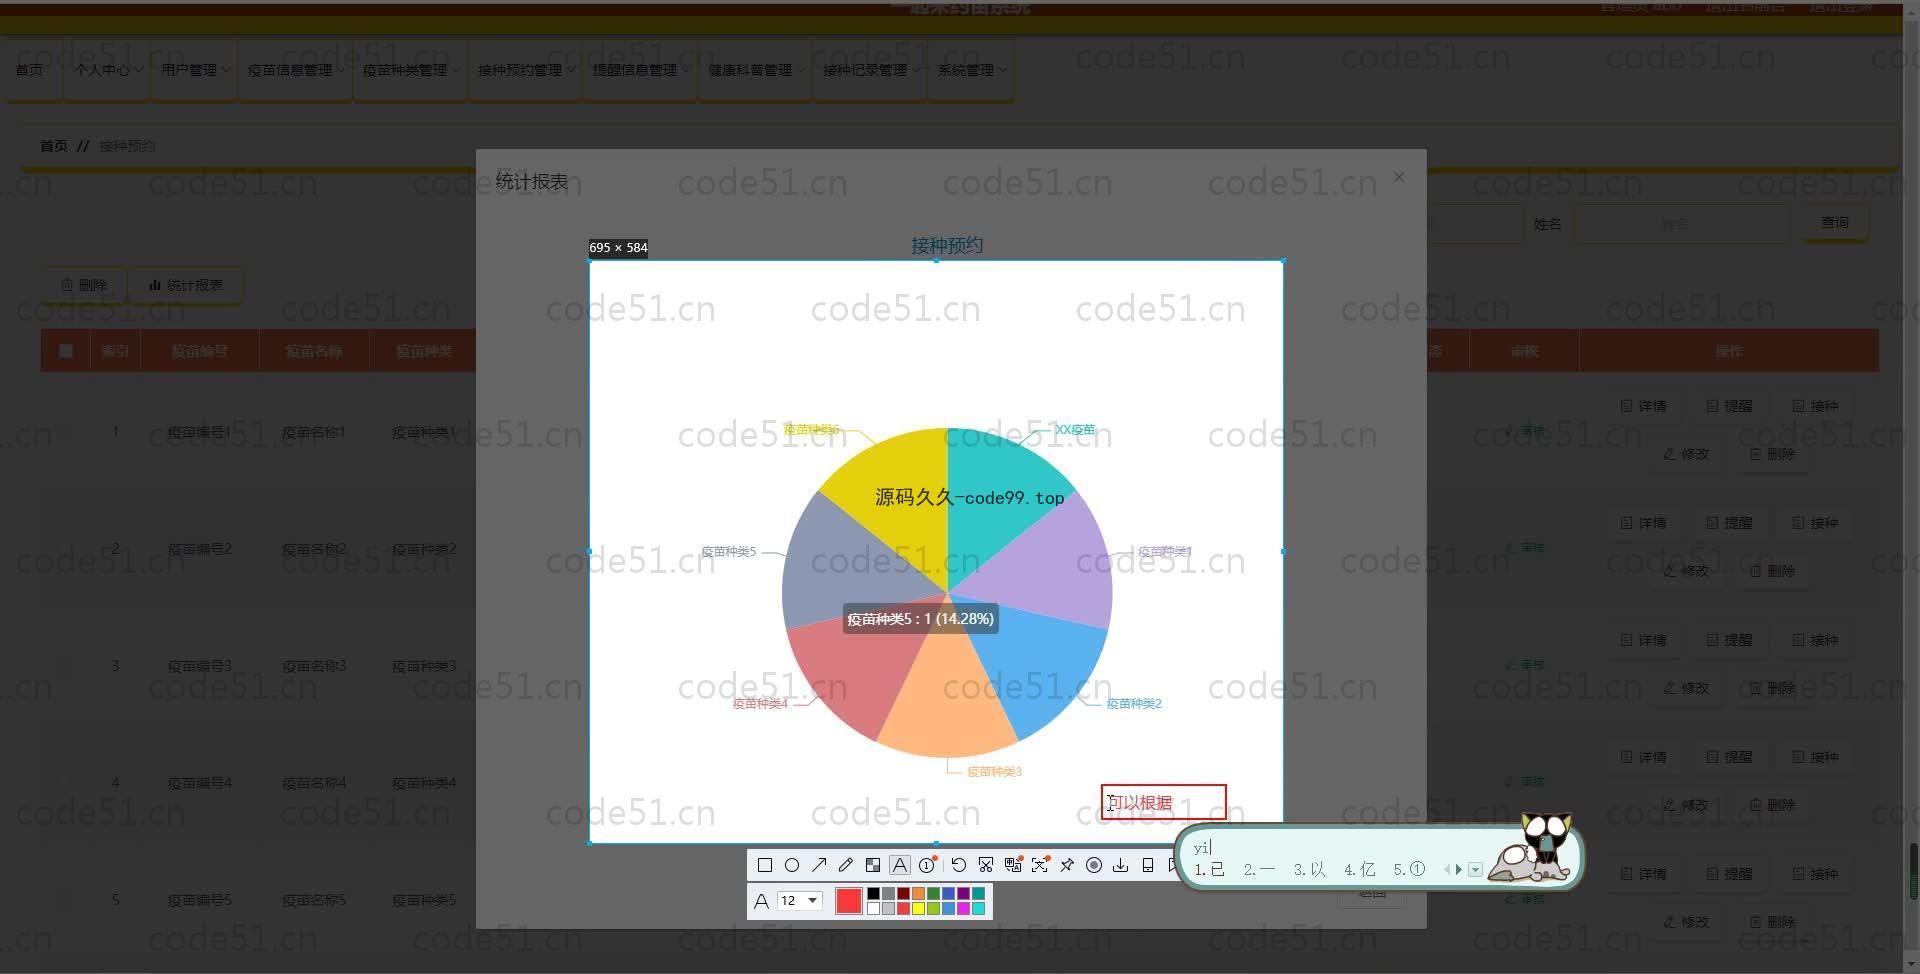This screenshot has height=974, width=1920.
Task: Expand the 疫苗信息管理 menu
Action: [x=295, y=70]
